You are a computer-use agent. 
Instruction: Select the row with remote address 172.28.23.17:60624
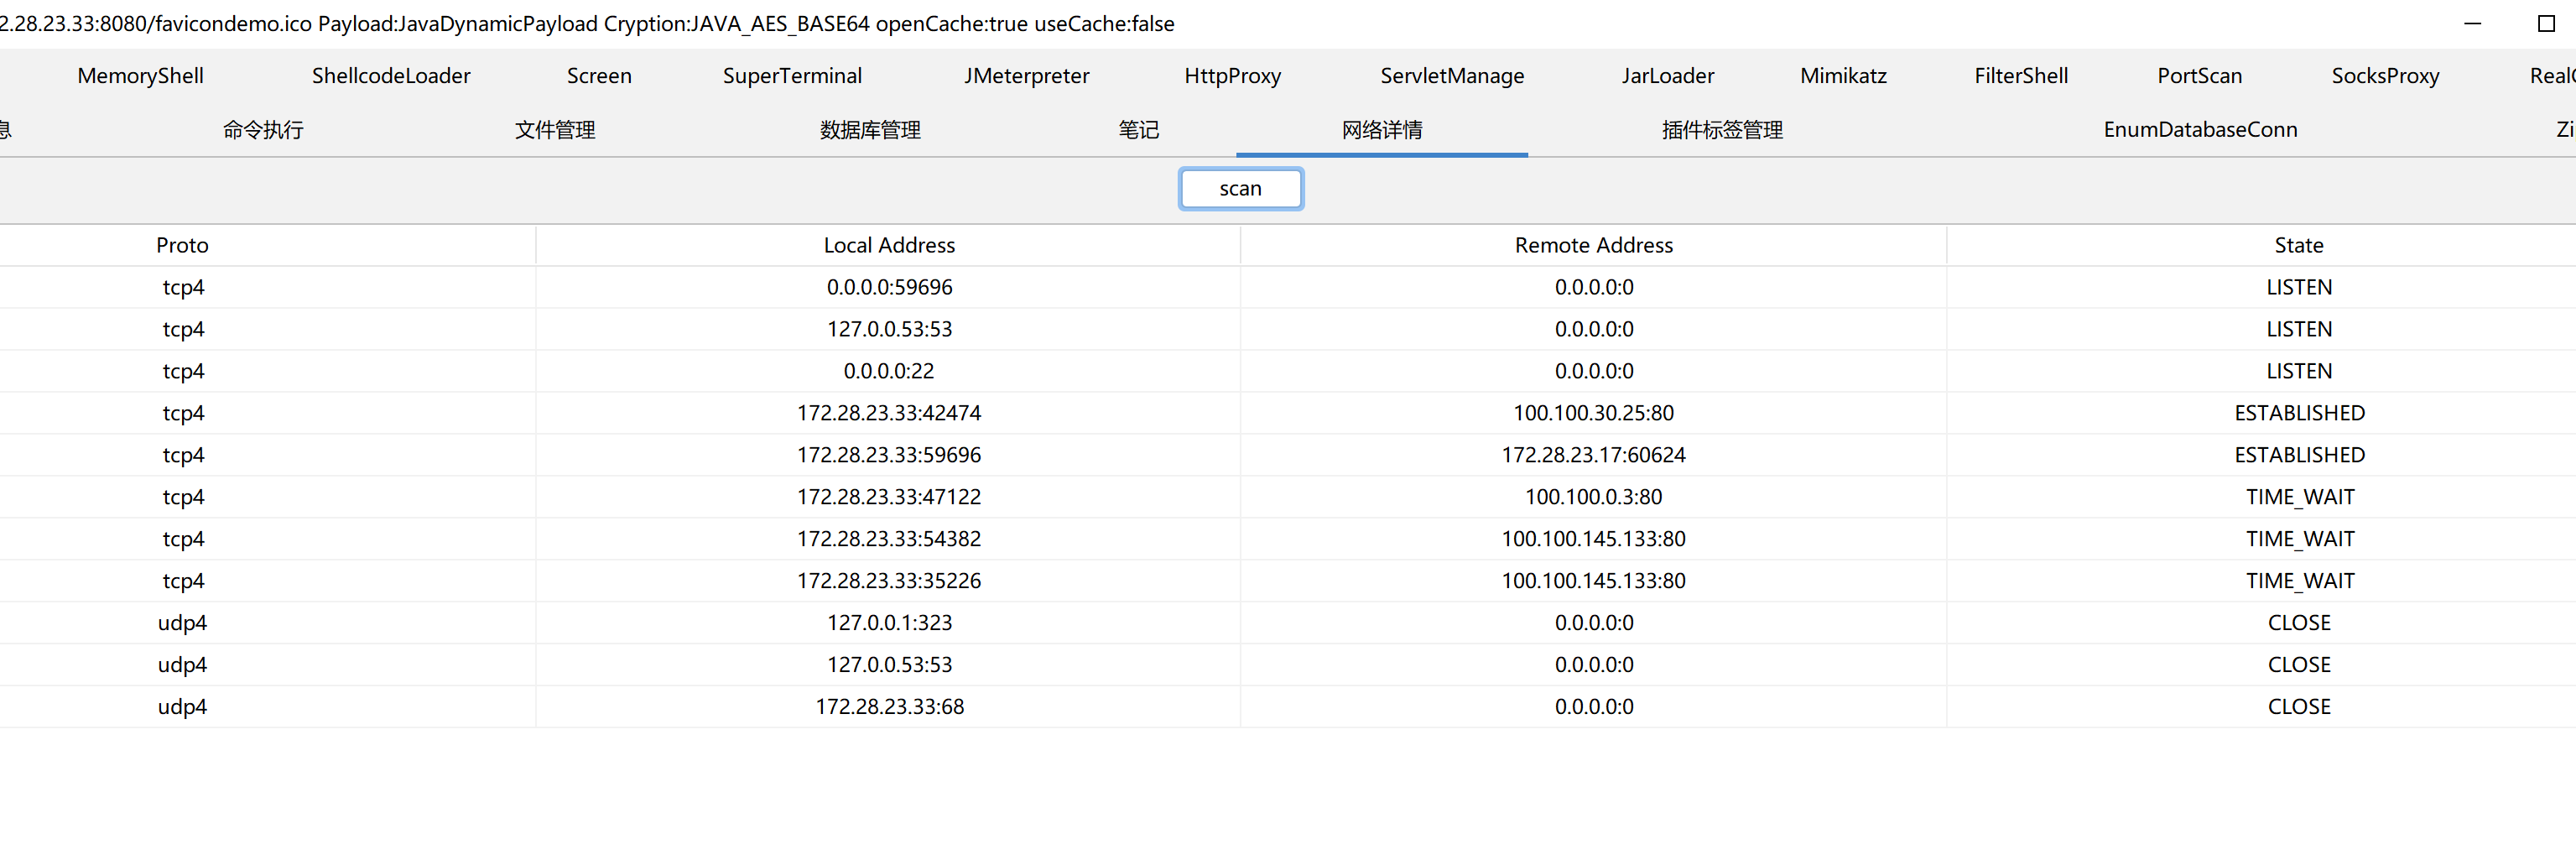point(1593,455)
